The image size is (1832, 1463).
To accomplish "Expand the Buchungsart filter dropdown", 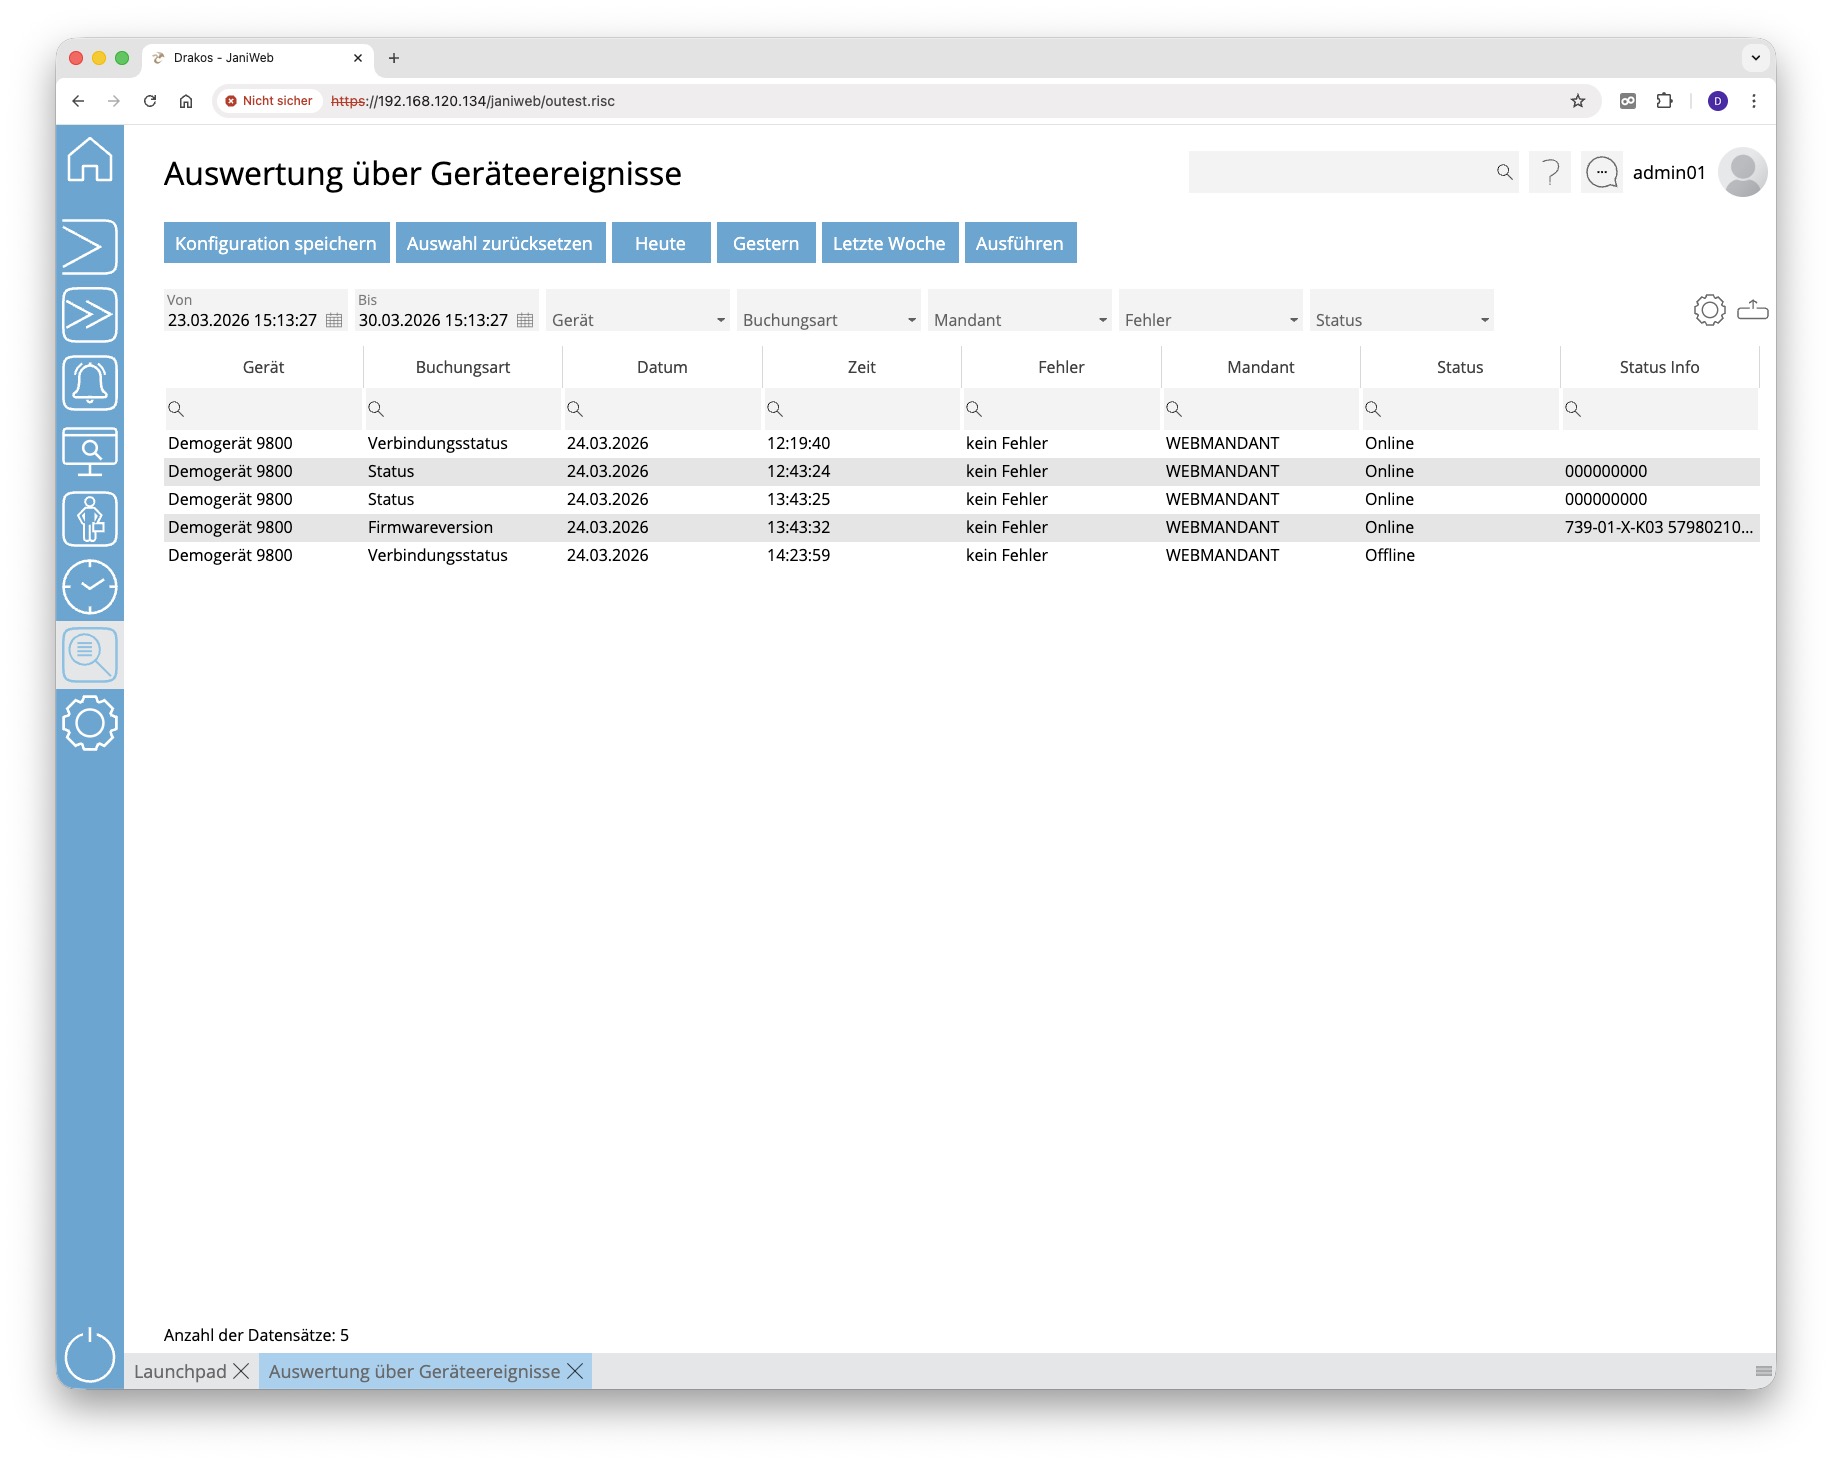I will click(911, 321).
